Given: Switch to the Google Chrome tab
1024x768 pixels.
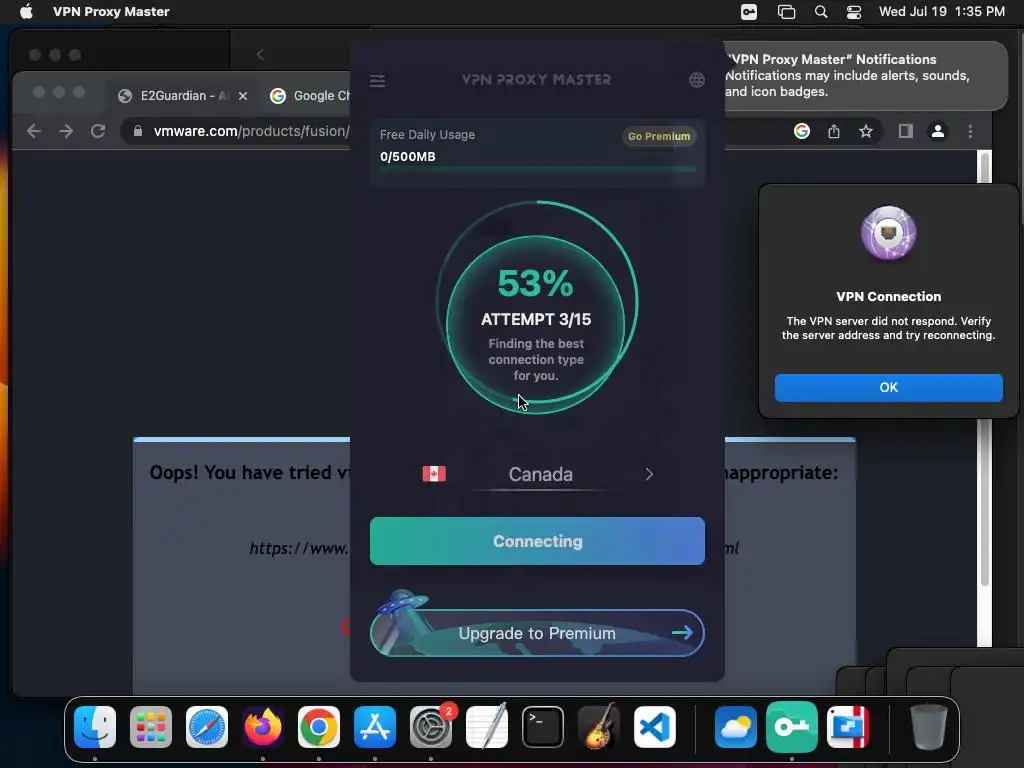Looking at the screenshot, I should 310,95.
